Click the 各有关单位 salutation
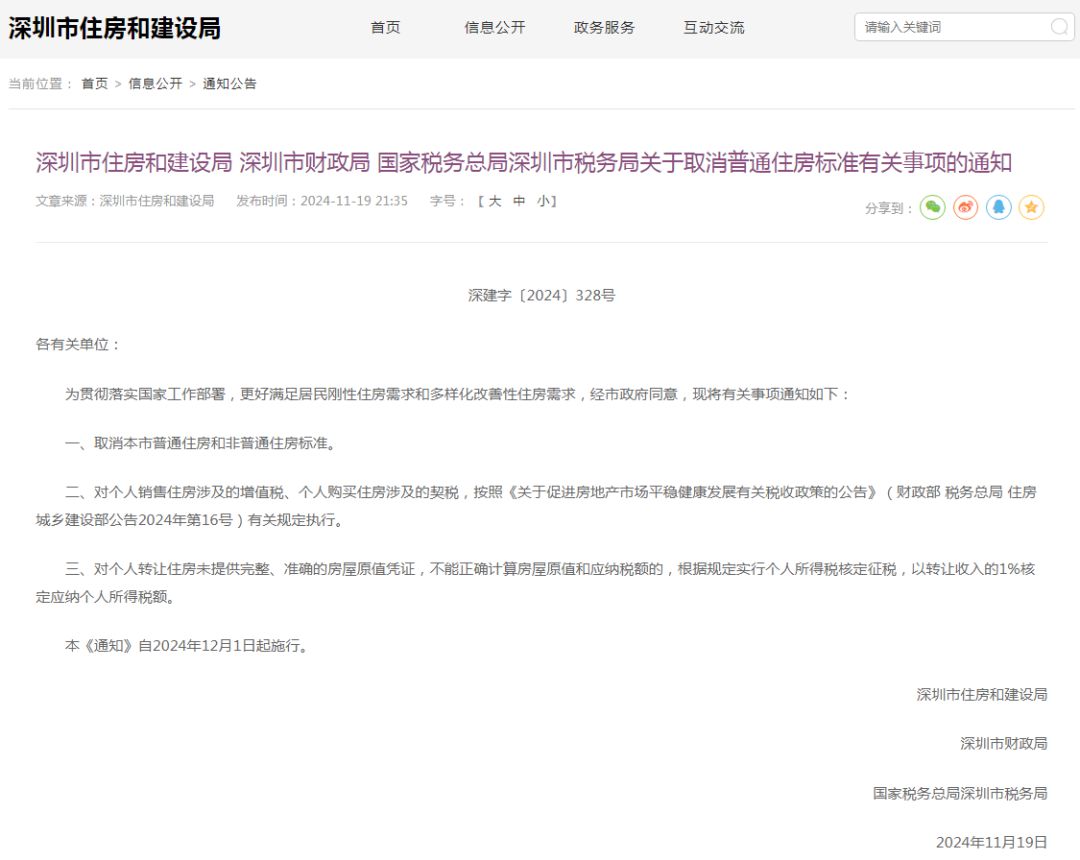Viewport: 1080px width, 860px height. point(78,344)
